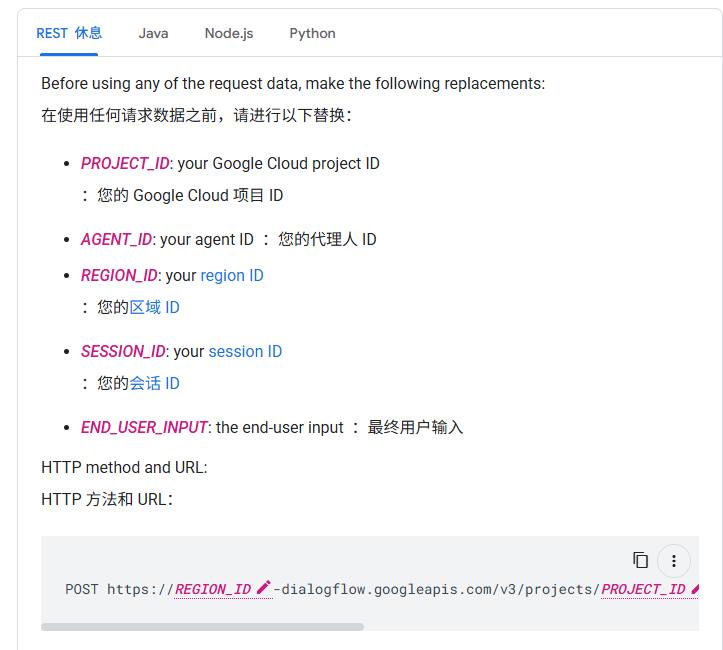
Task: Copy the POST request code sample
Action: 640,561
